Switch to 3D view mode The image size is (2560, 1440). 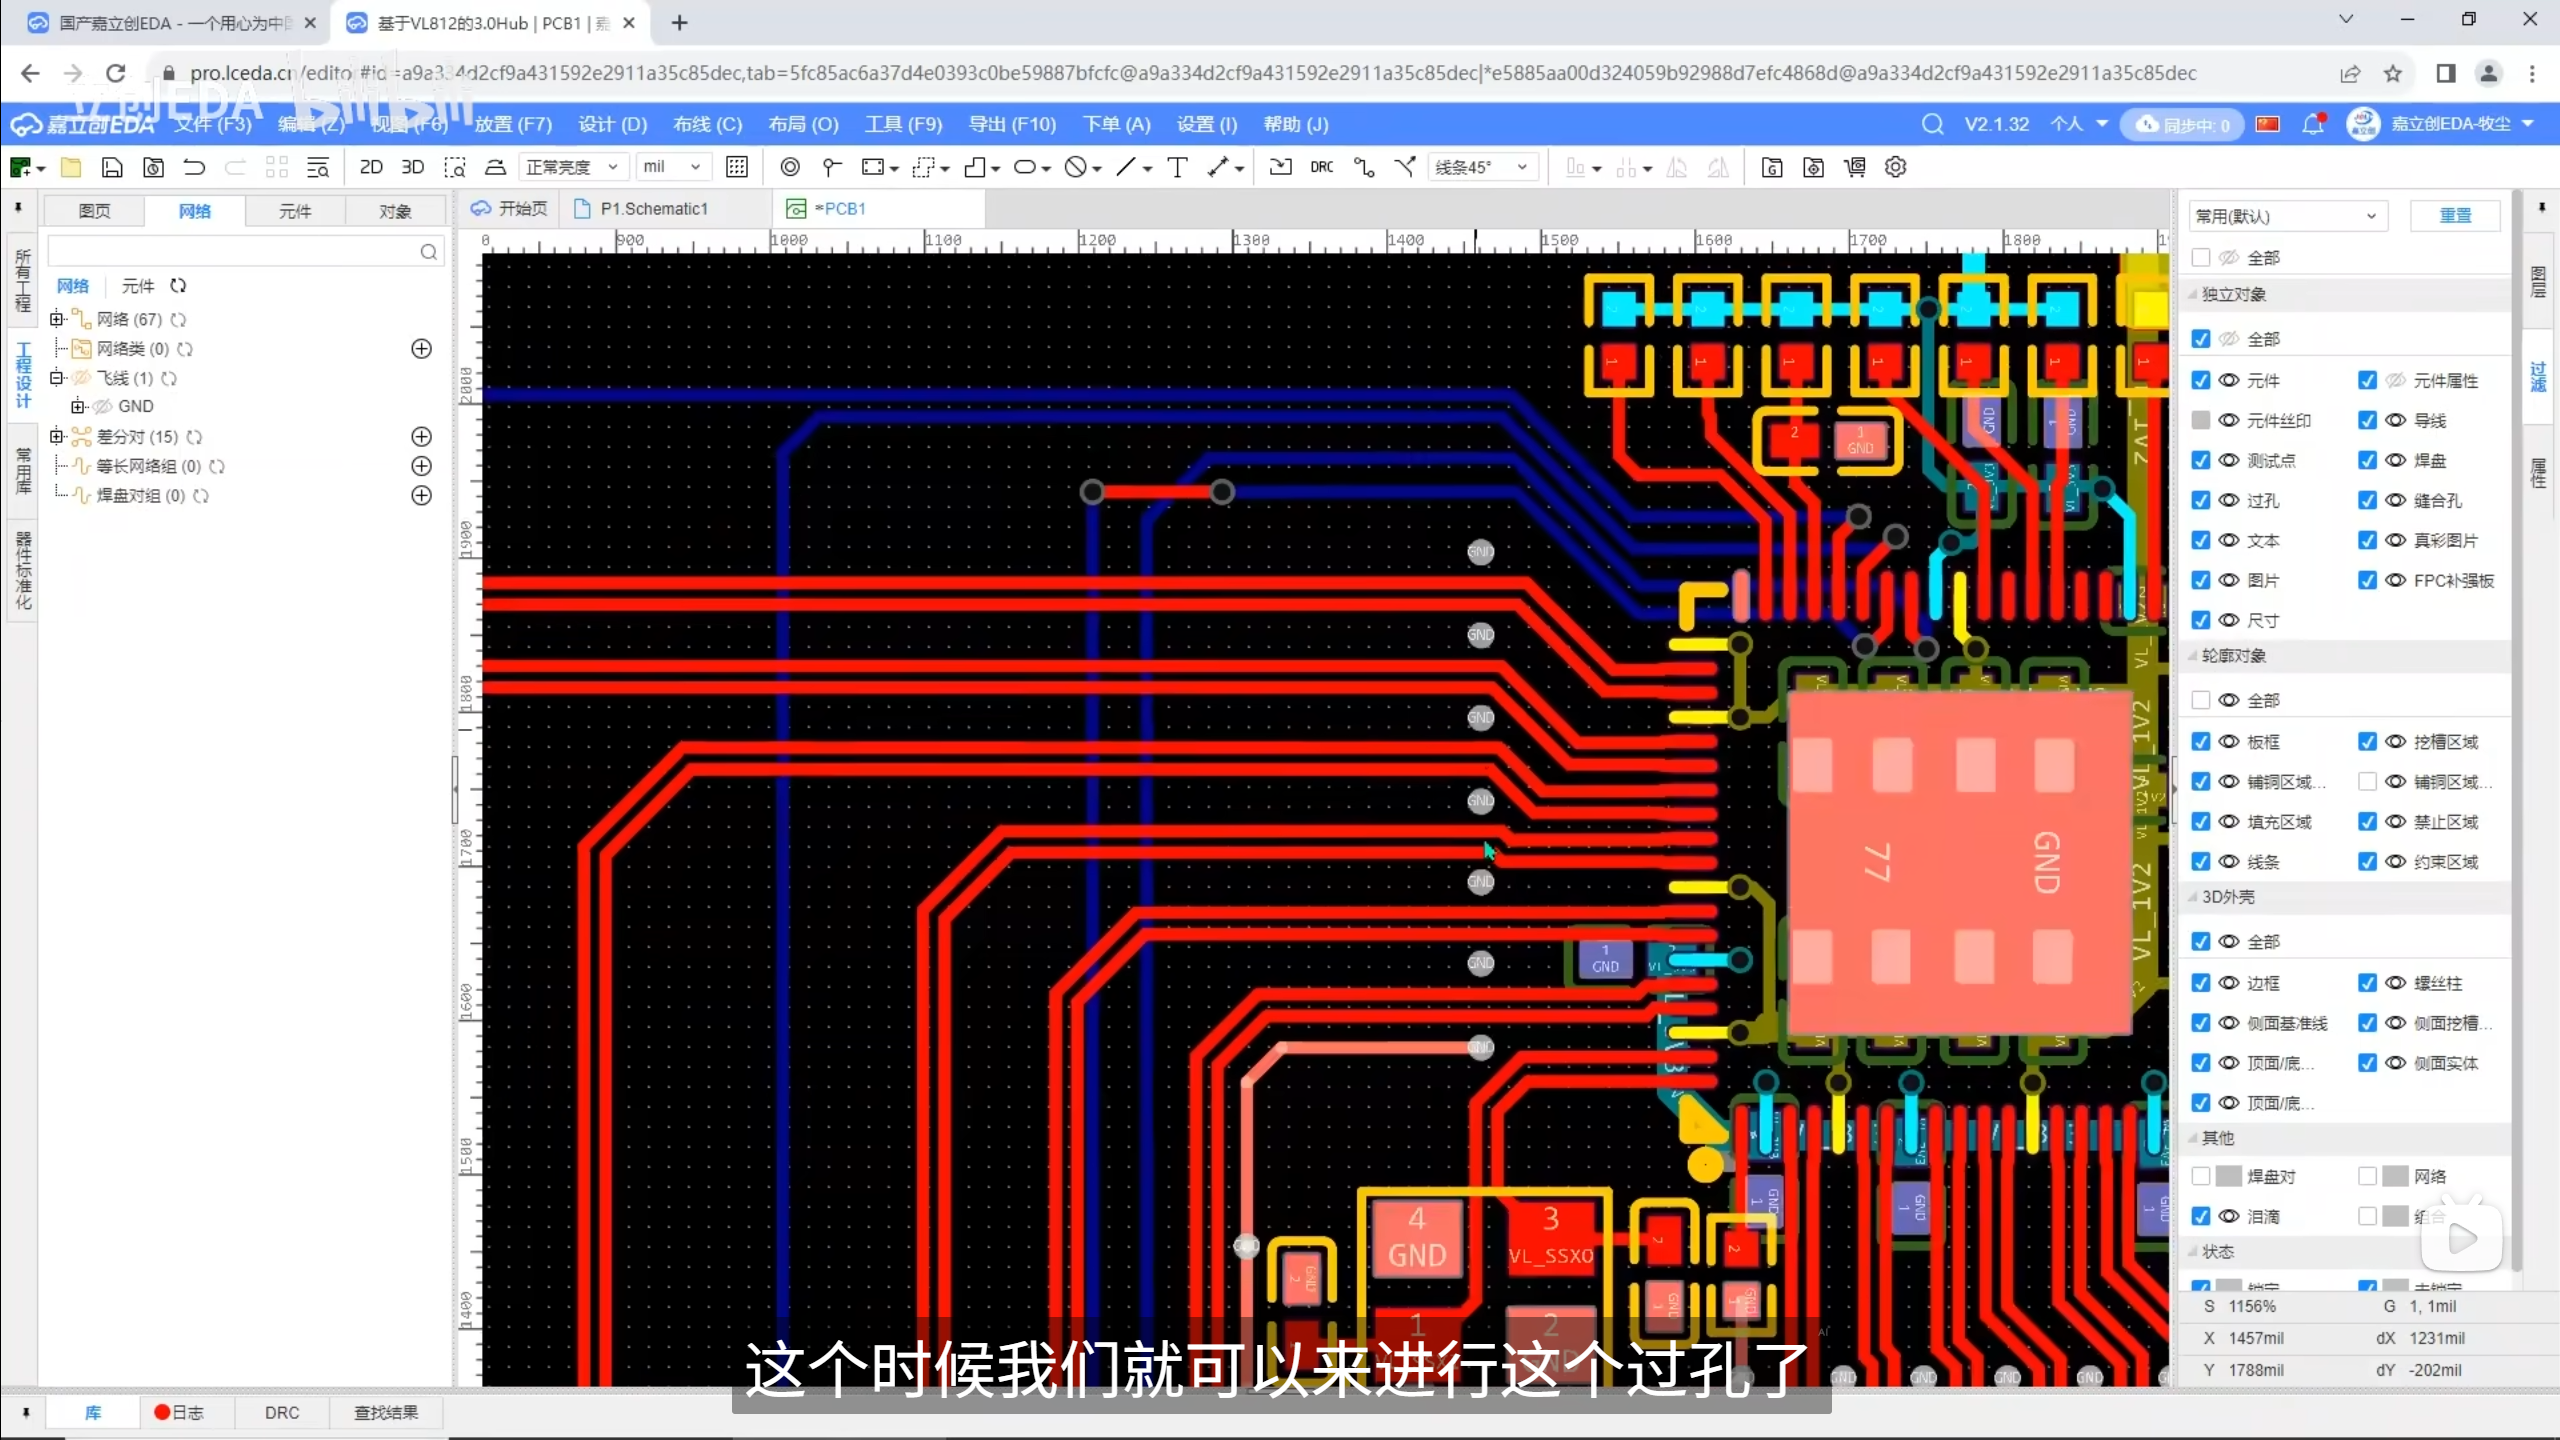coord(412,167)
